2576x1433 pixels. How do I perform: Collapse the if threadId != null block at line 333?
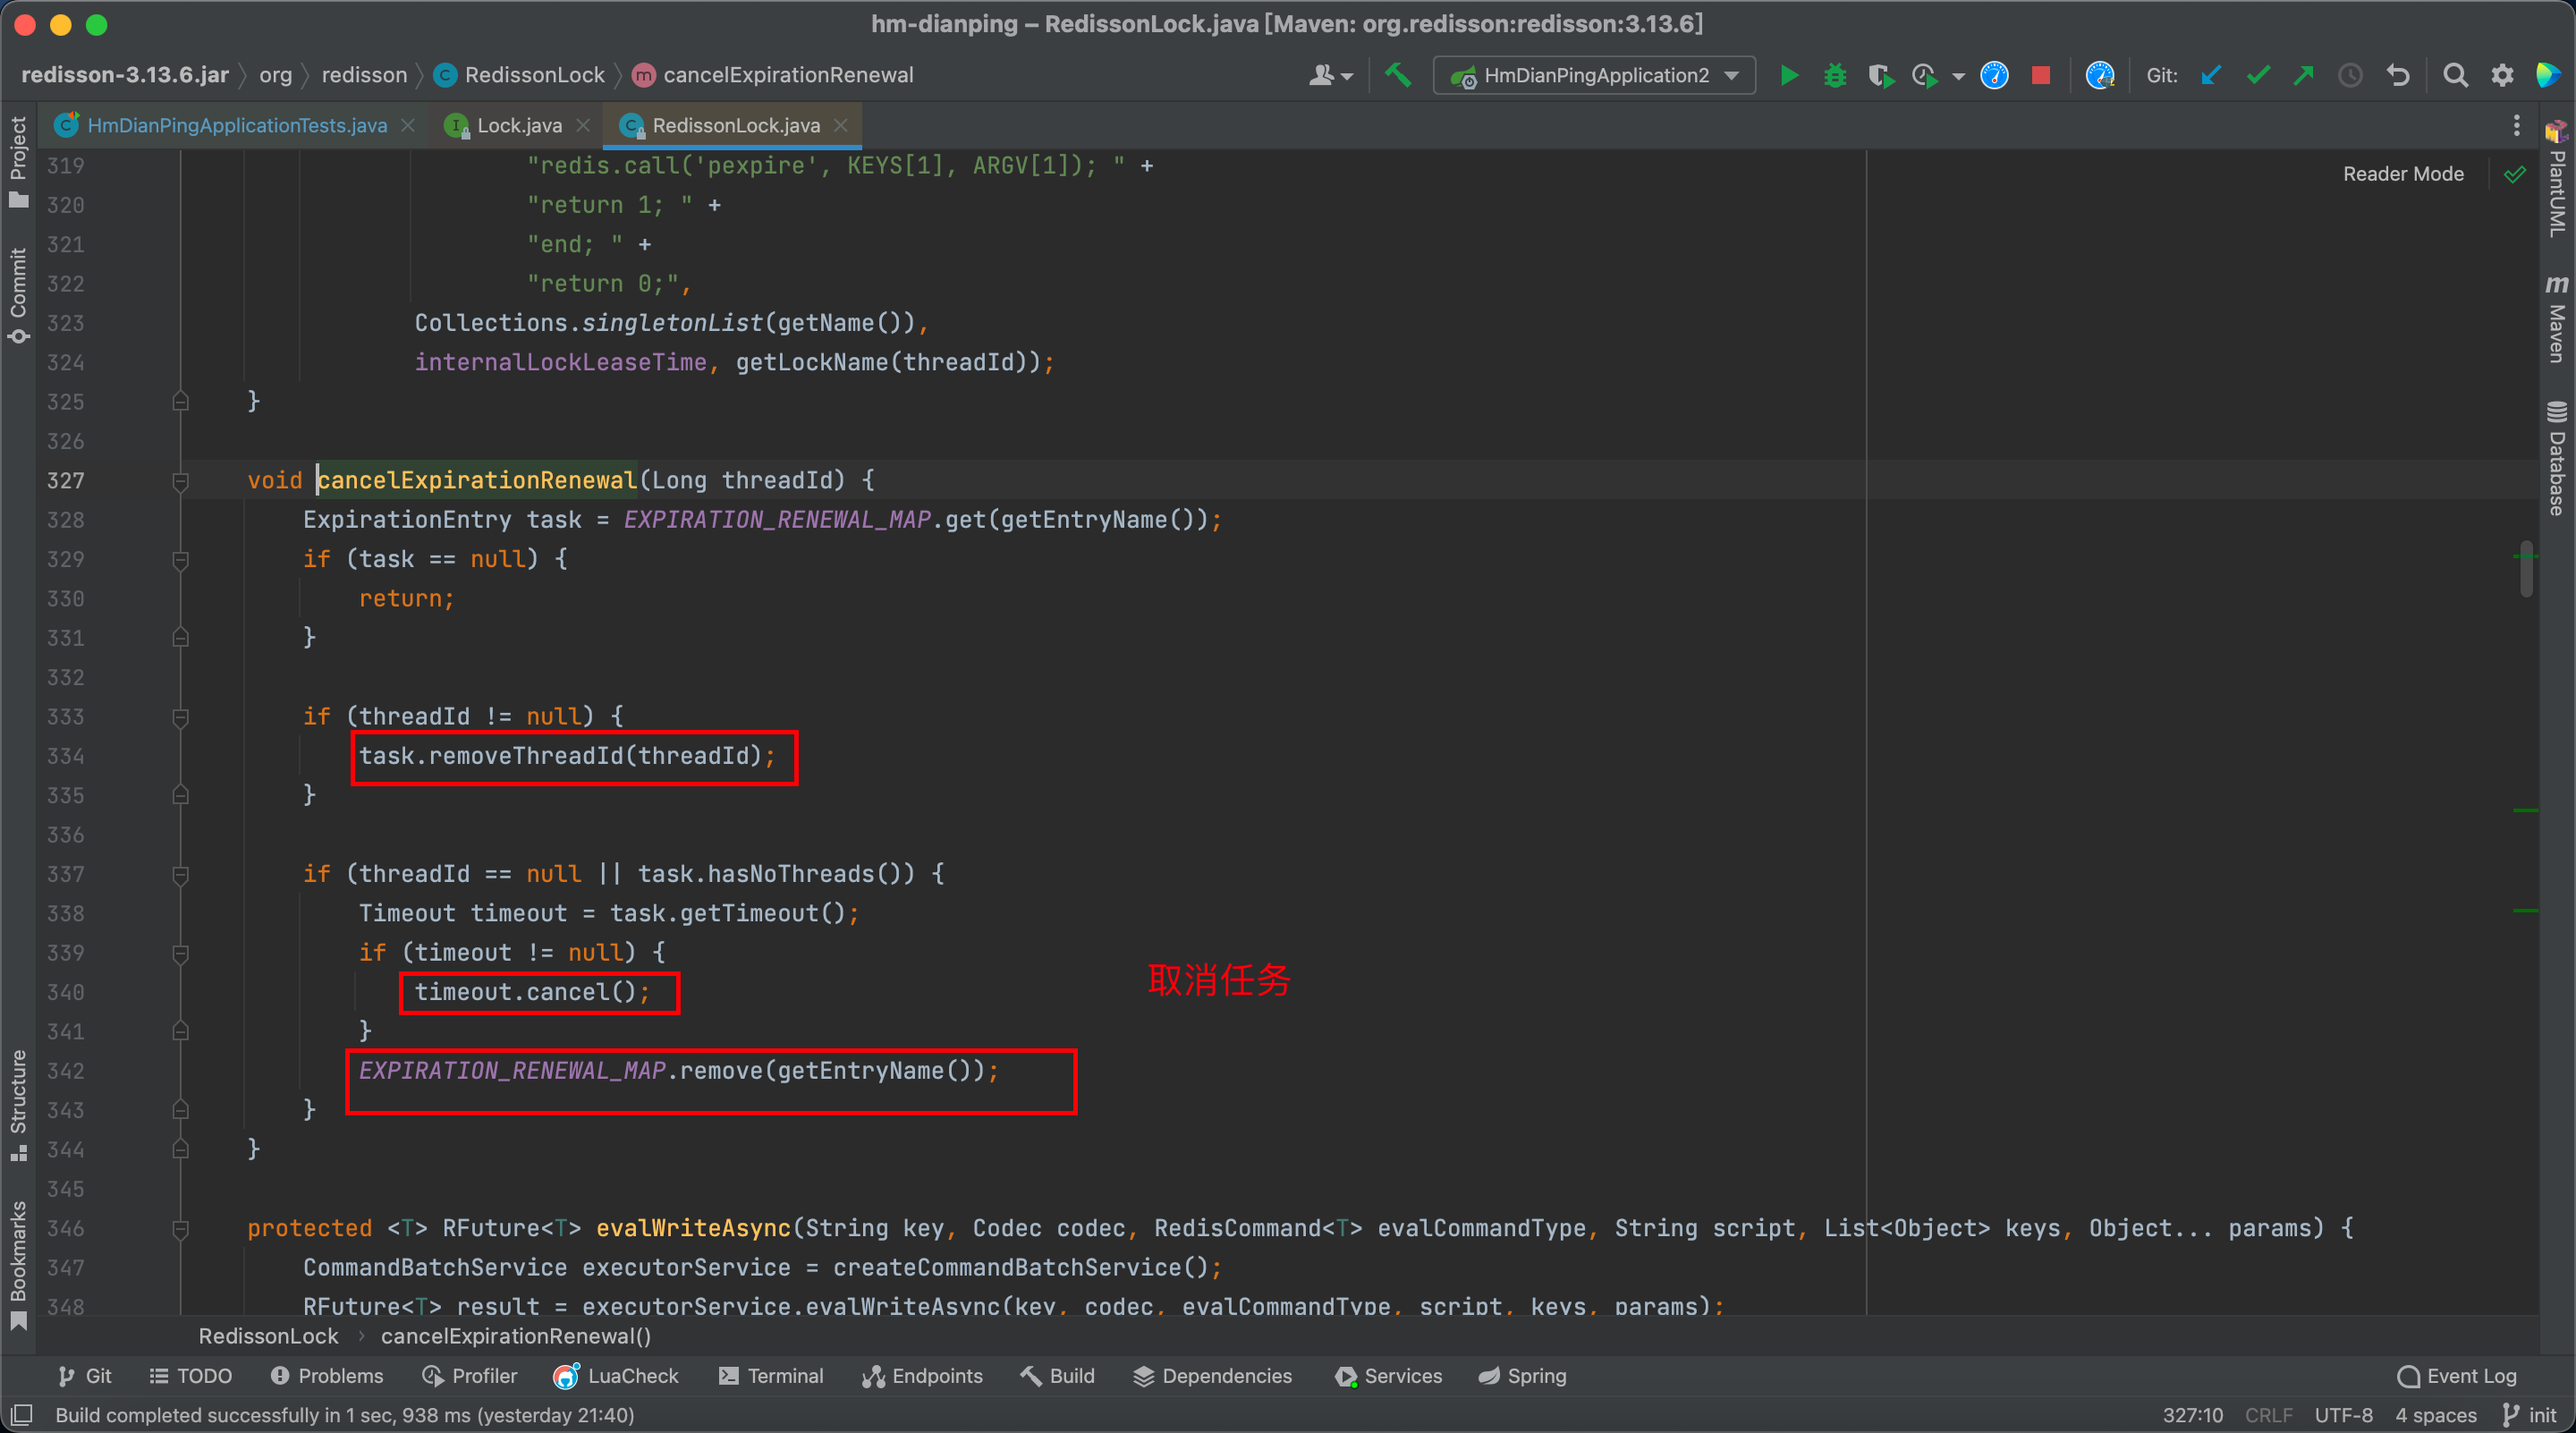coord(180,717)
